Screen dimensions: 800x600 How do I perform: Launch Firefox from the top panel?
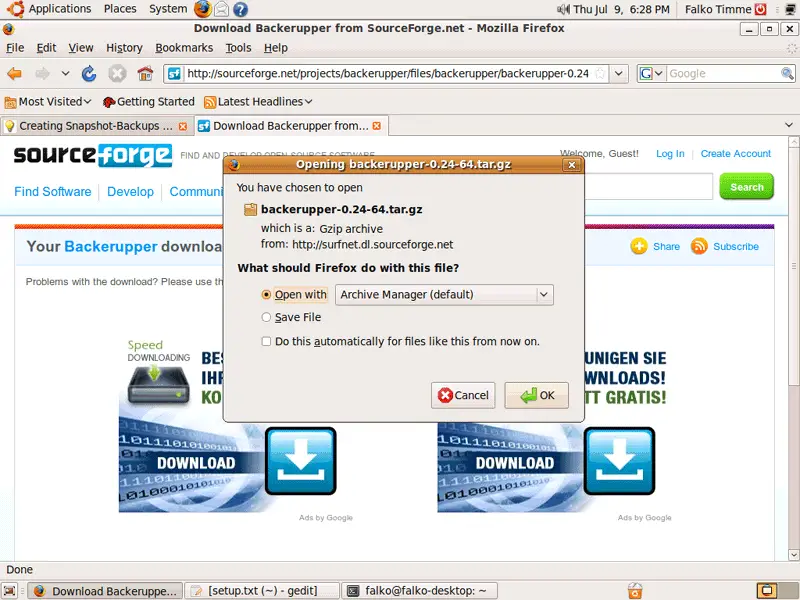(203, 9)
